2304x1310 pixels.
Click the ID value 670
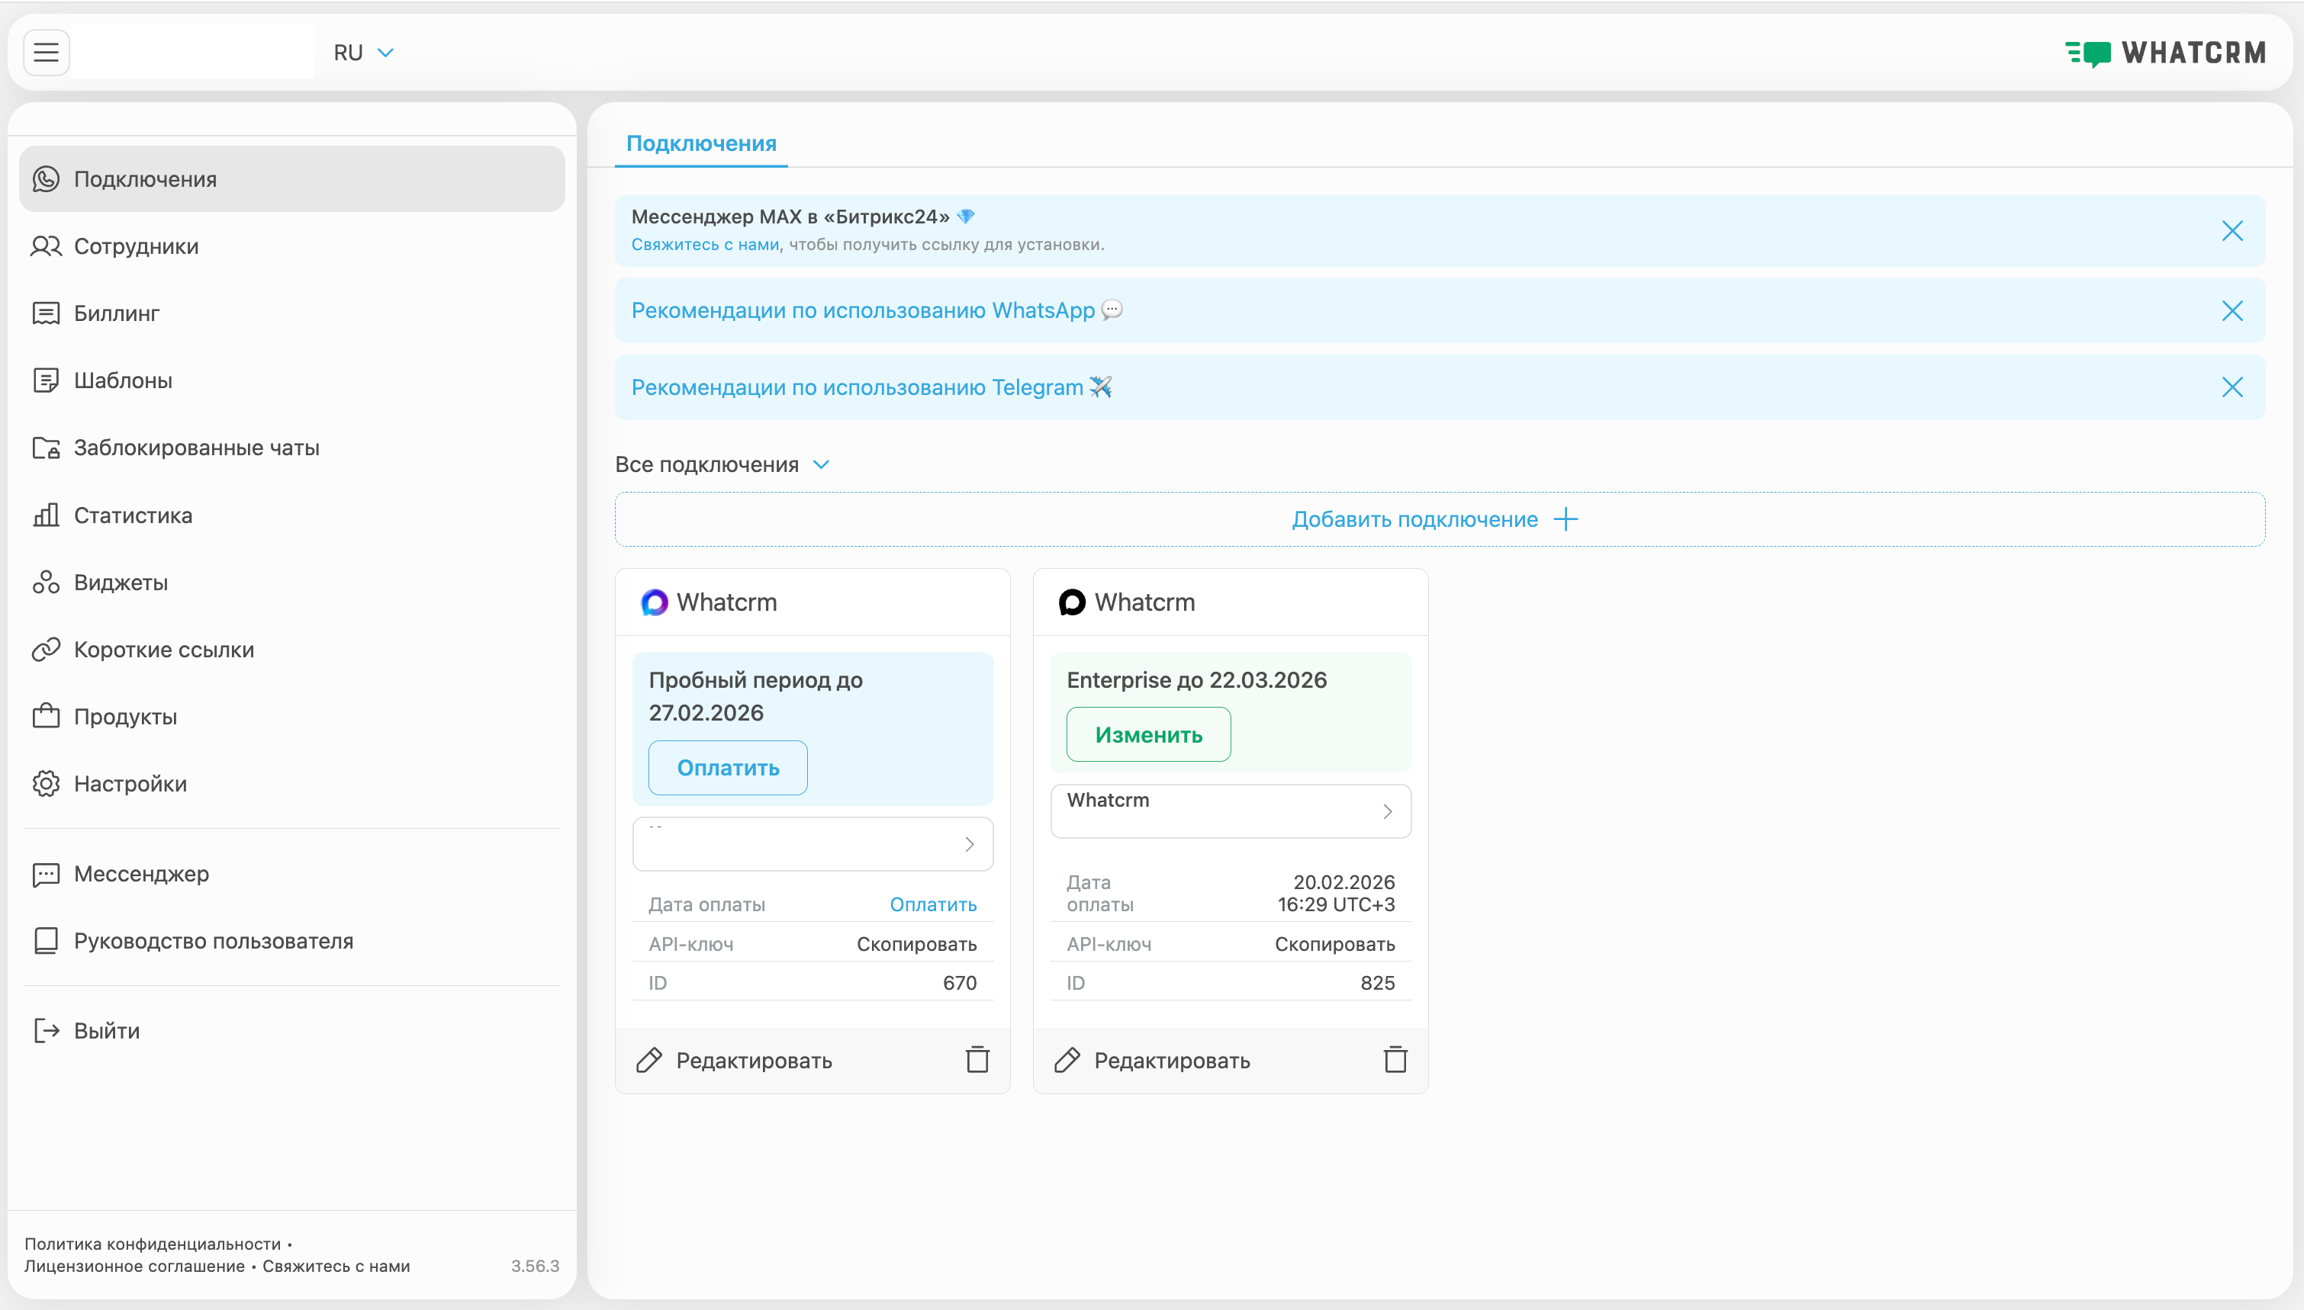(x=959, y=983)
